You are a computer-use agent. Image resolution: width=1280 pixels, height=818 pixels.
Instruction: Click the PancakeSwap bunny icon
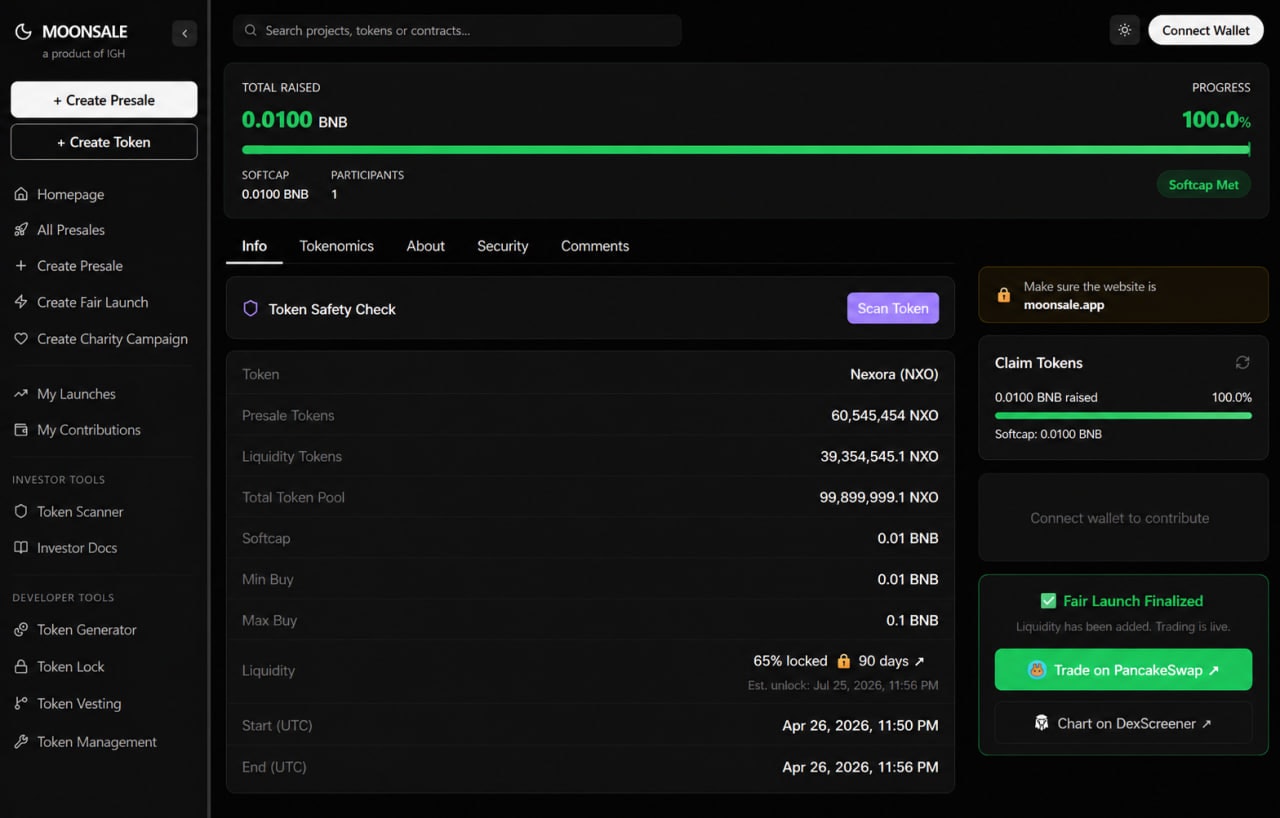(1037, 670)
